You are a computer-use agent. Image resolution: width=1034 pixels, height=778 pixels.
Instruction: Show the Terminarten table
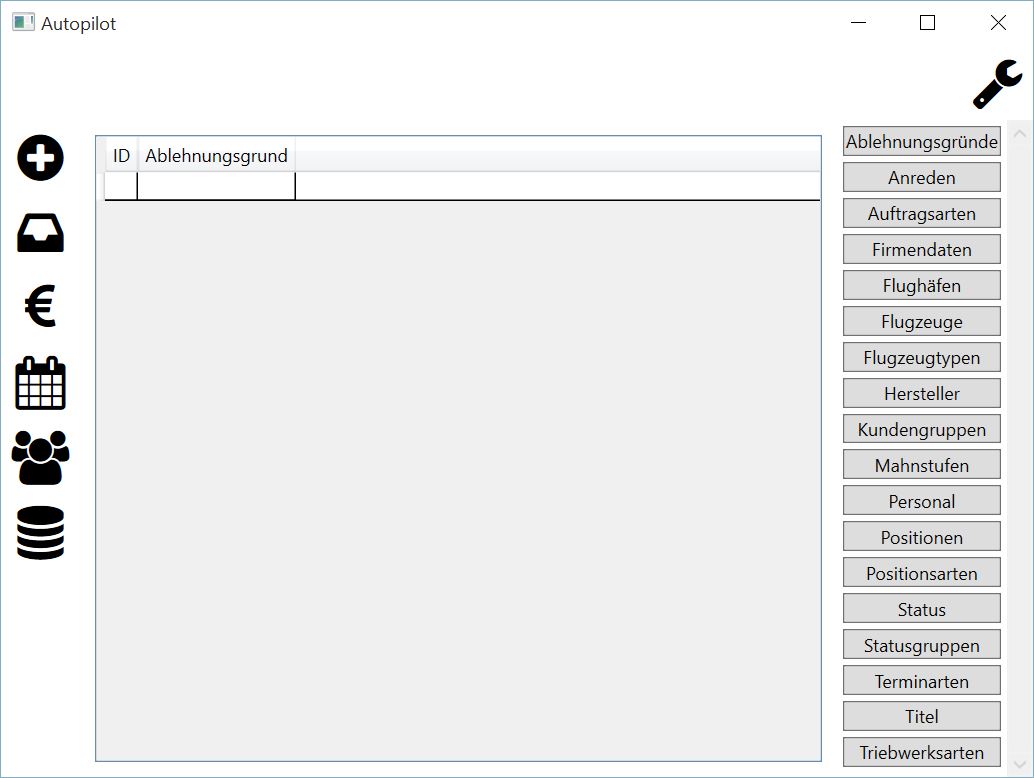pos(921,681)
